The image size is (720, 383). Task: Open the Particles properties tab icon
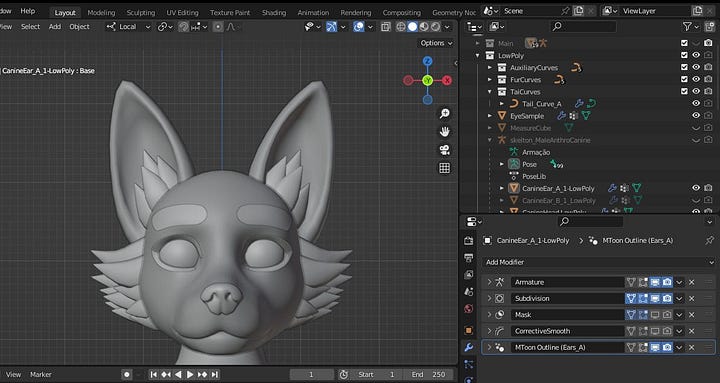tap(468, 364)
